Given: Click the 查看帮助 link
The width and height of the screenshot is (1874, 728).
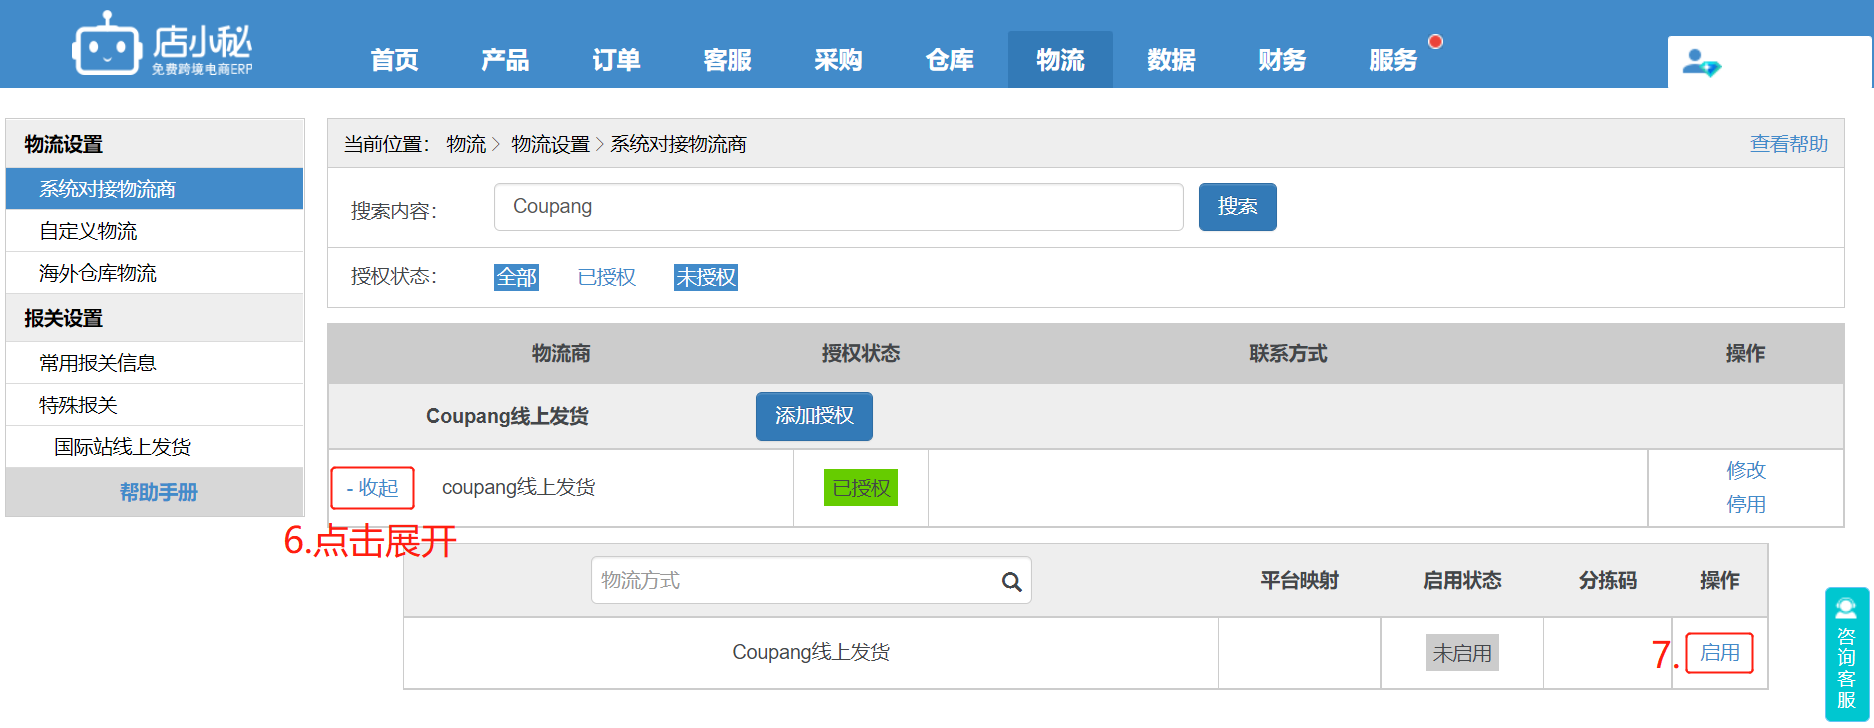Looking at the screenshot, I should [1788, 144].
